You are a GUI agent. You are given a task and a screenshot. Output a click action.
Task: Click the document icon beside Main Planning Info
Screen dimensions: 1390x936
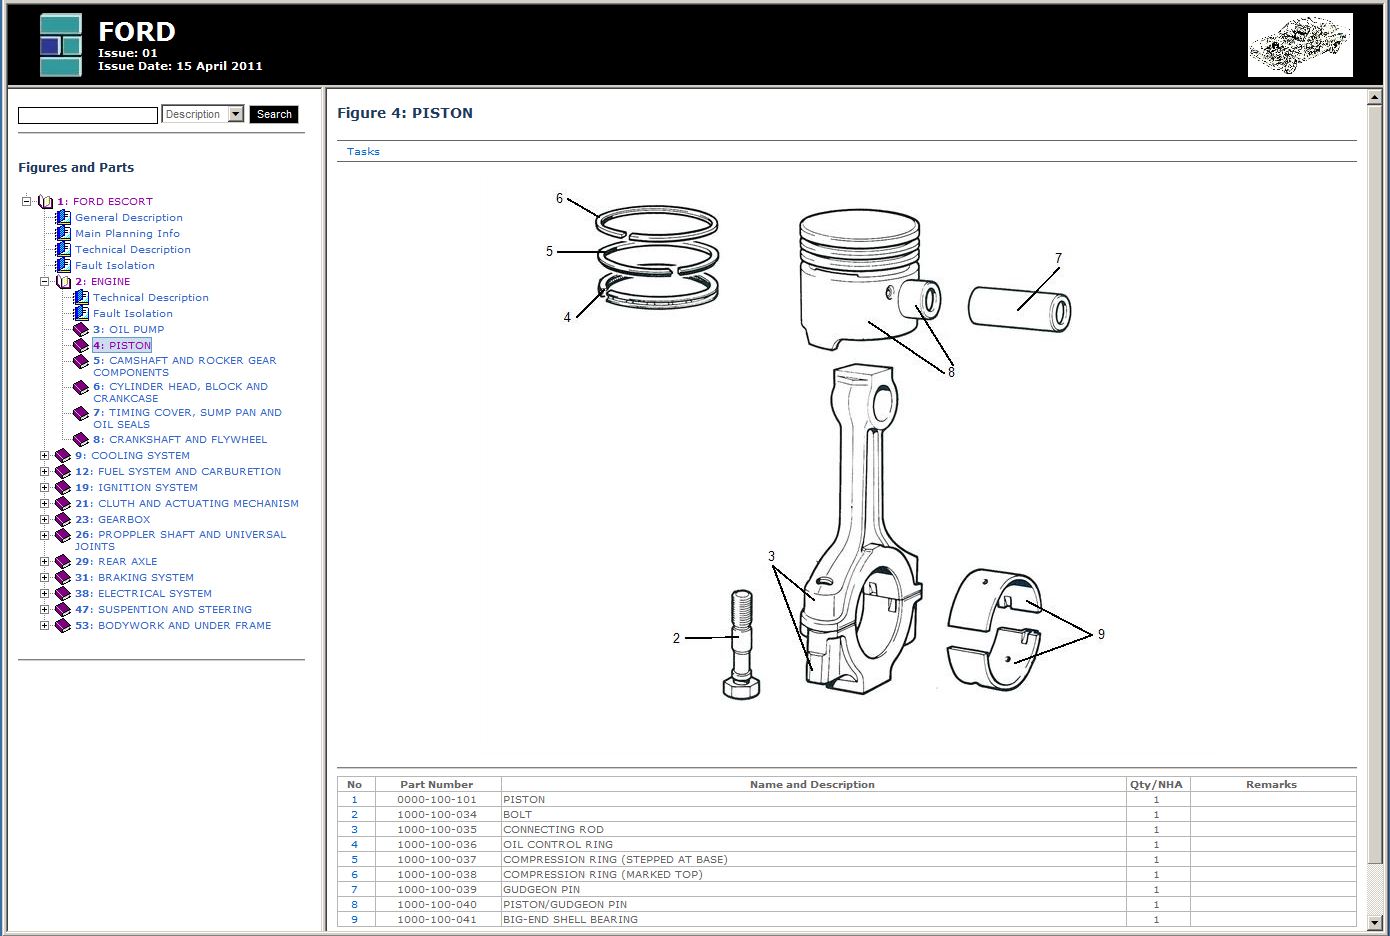click(x=63, y=233)
